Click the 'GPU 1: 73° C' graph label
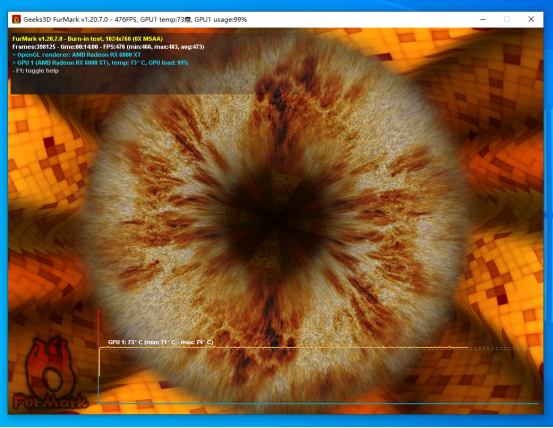Image resolution: width=553 pixels, height=428 pixels. coord(160,342)
